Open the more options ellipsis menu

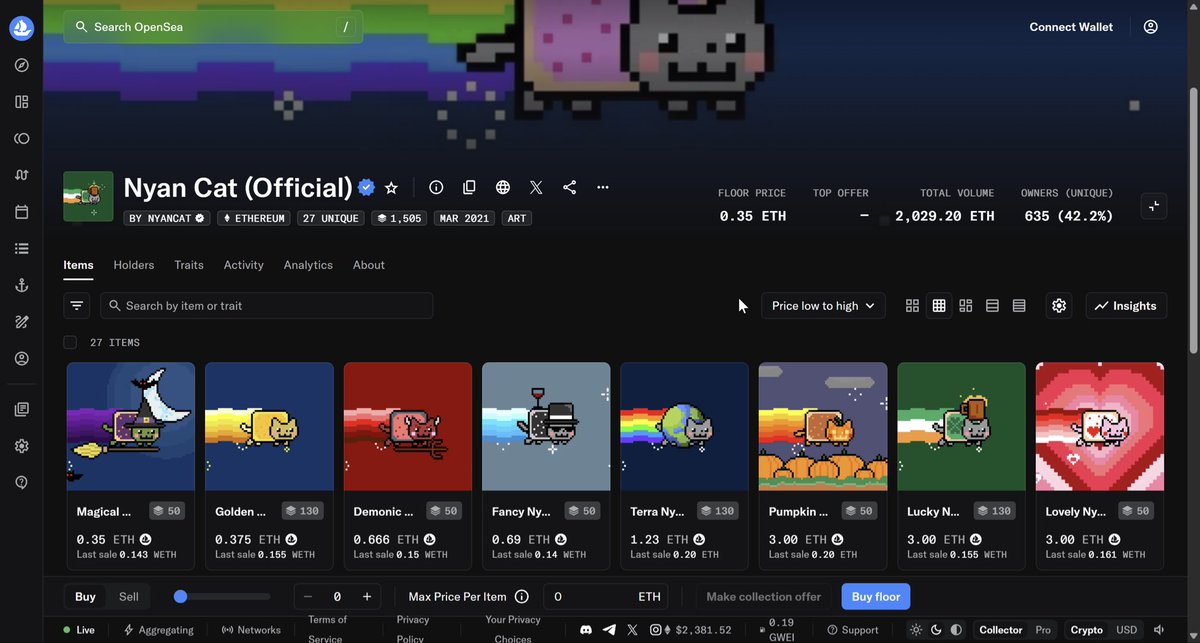click(603, 187)
